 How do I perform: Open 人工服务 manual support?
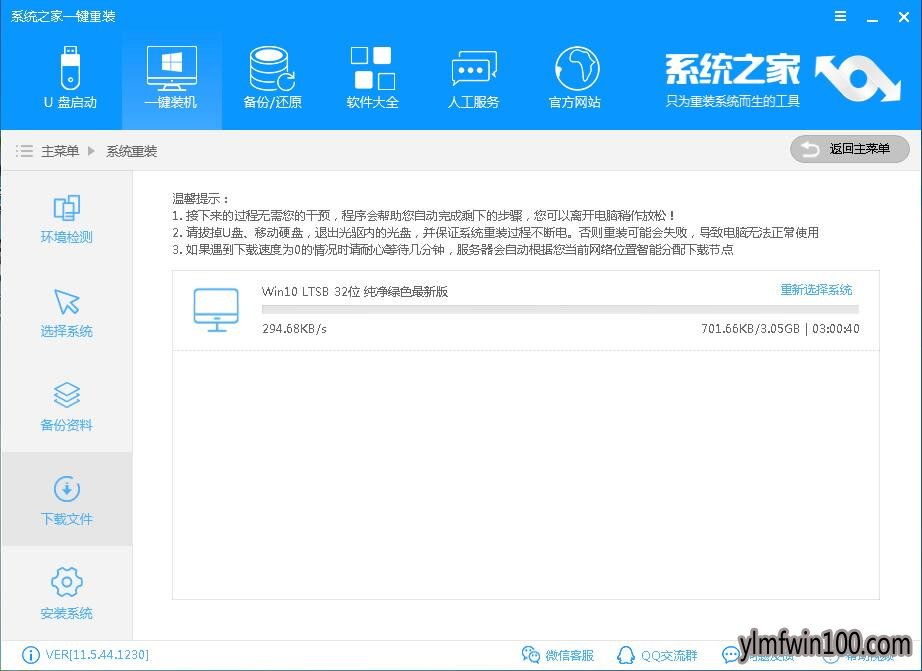(473, 78)
